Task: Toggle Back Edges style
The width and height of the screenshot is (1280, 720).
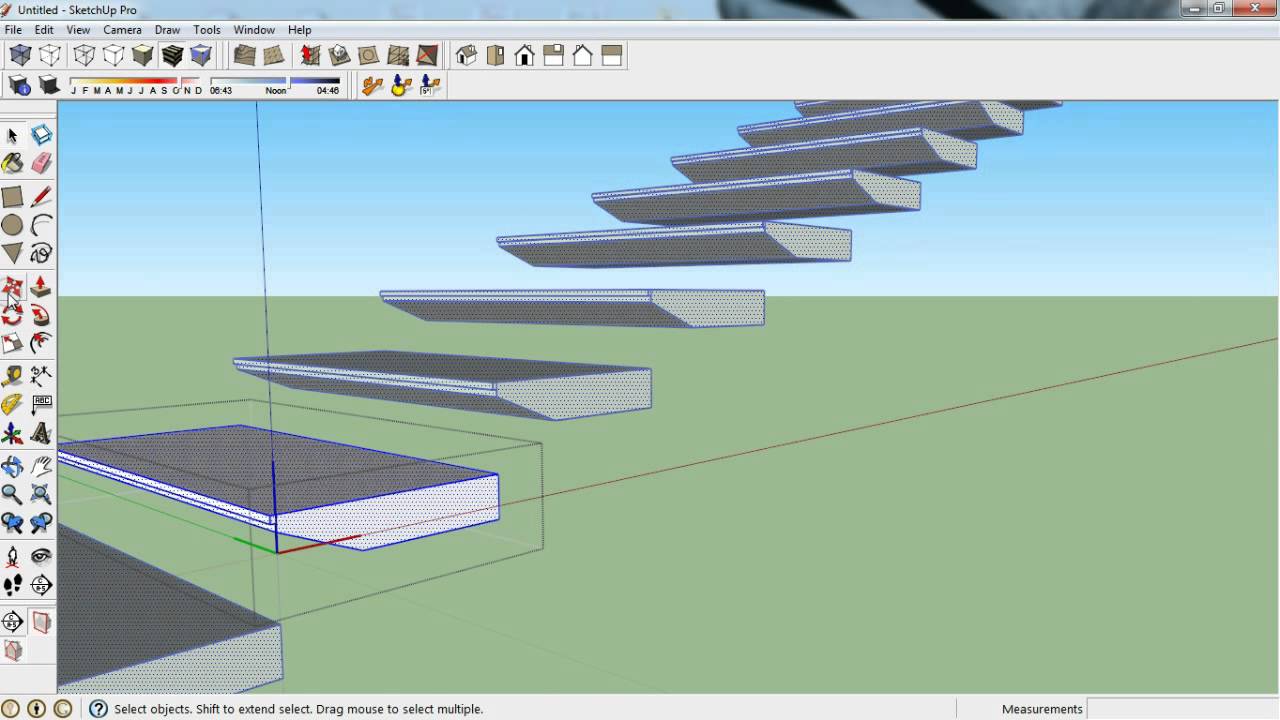Action: pyautogui.click(x=50, y=55)
